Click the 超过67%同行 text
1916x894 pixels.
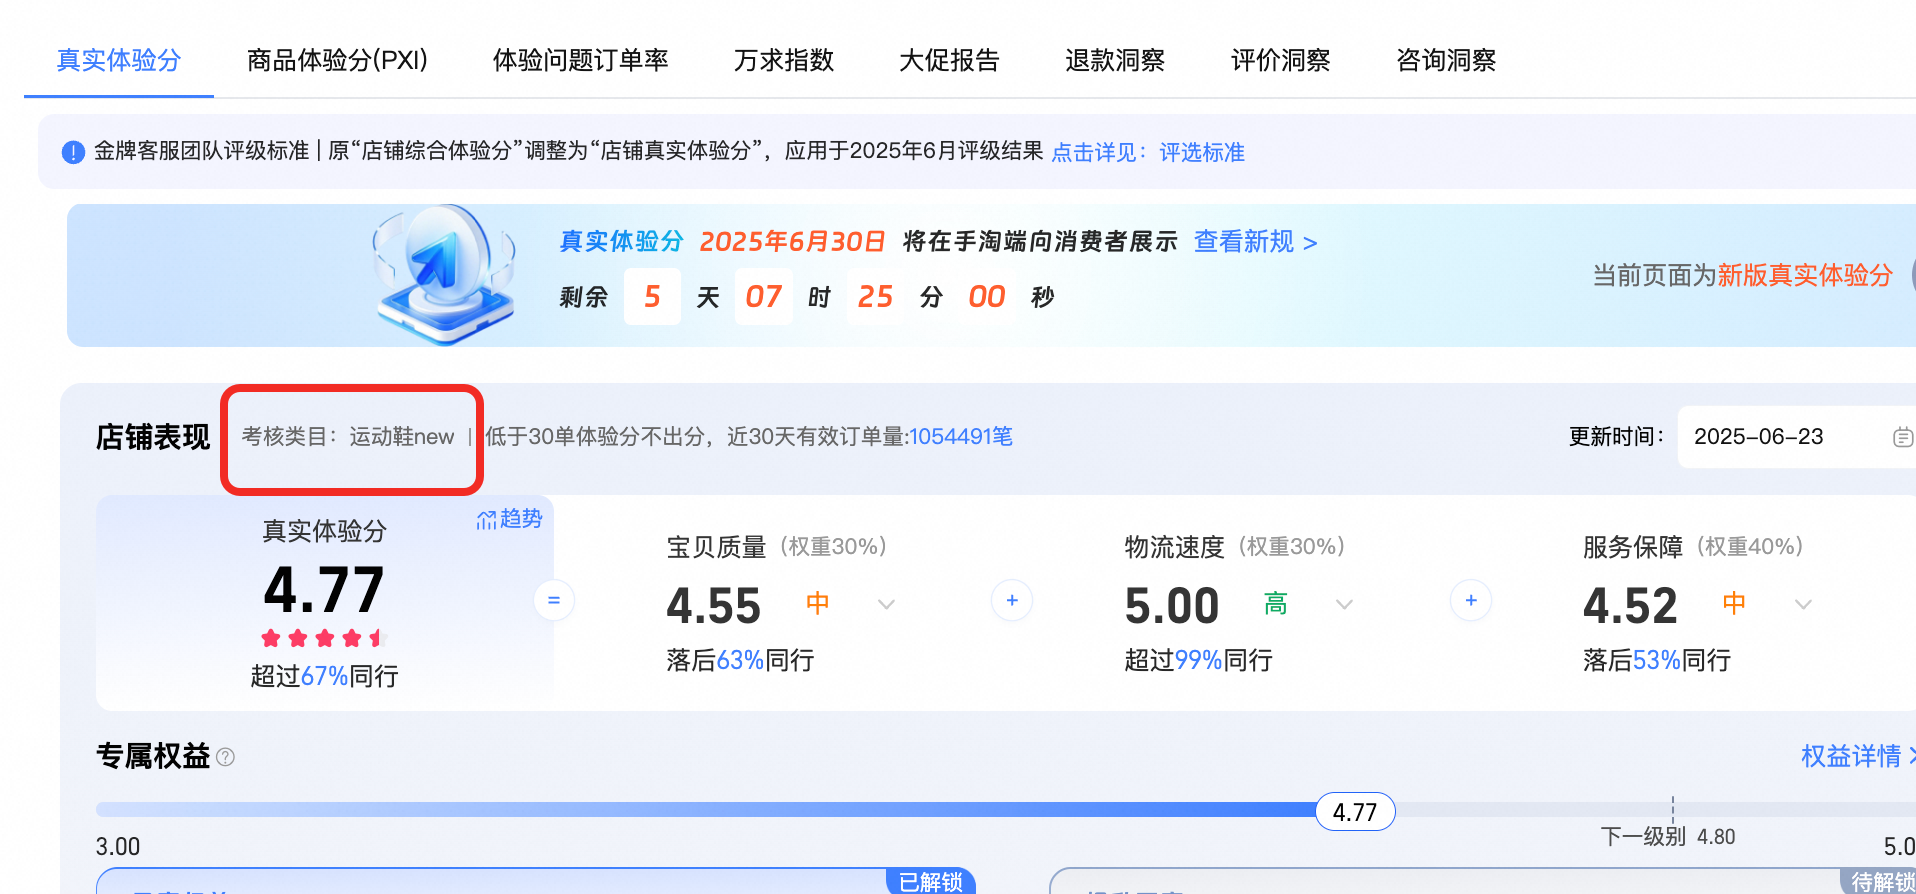(x=324, y=676)
